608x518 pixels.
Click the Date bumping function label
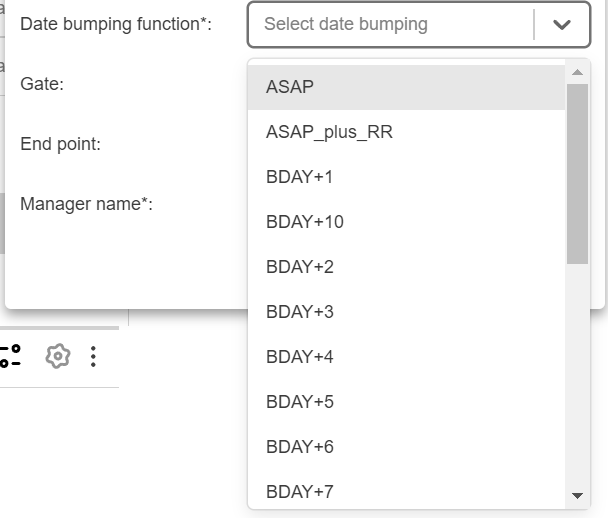(x=116, y=24)
